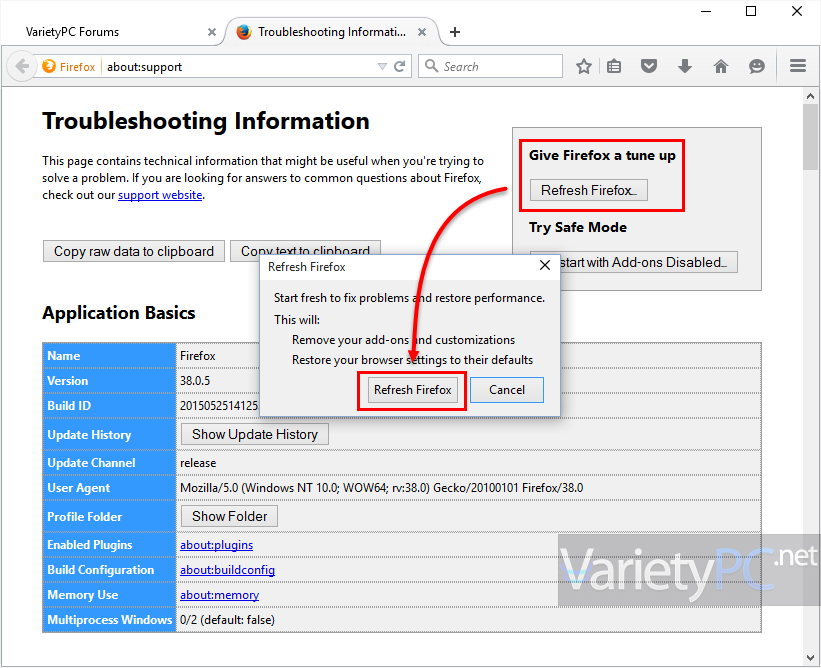Image resolution: width=821 pixels, height=668 pixels.
Task: Click Copy raw data to clipboard
Action: coord(134,251)
